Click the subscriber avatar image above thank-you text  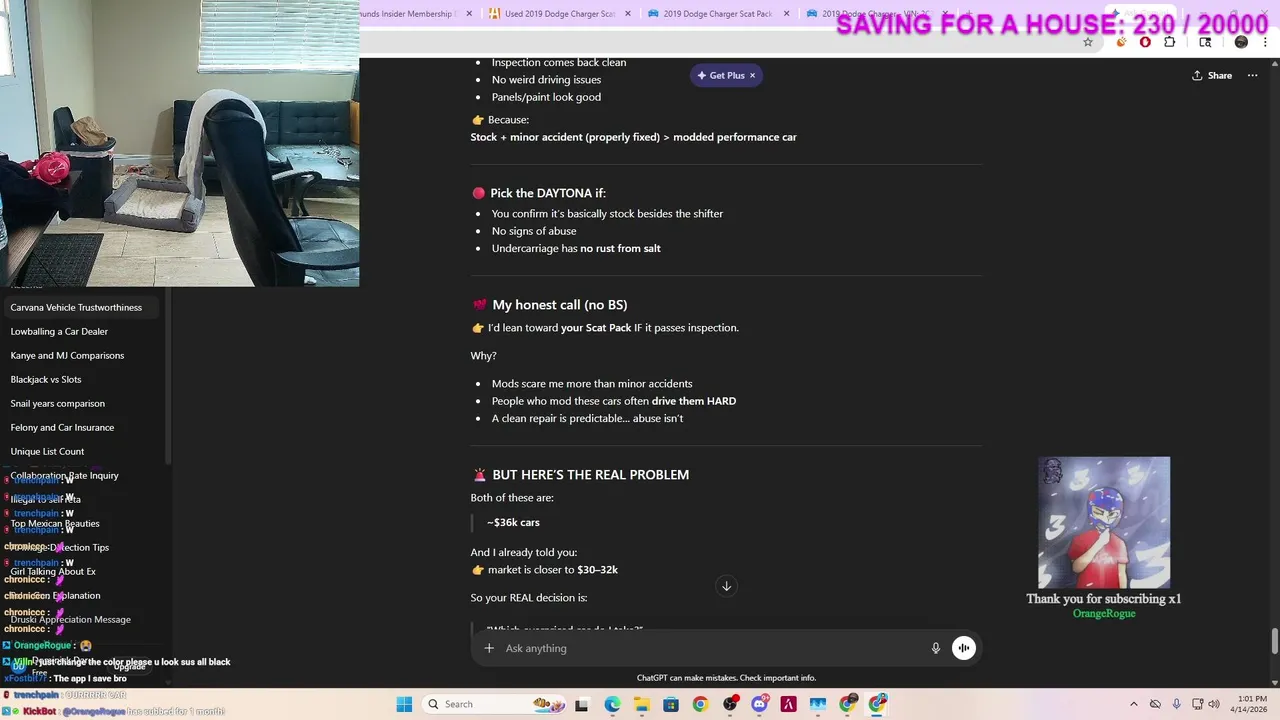1104,523
